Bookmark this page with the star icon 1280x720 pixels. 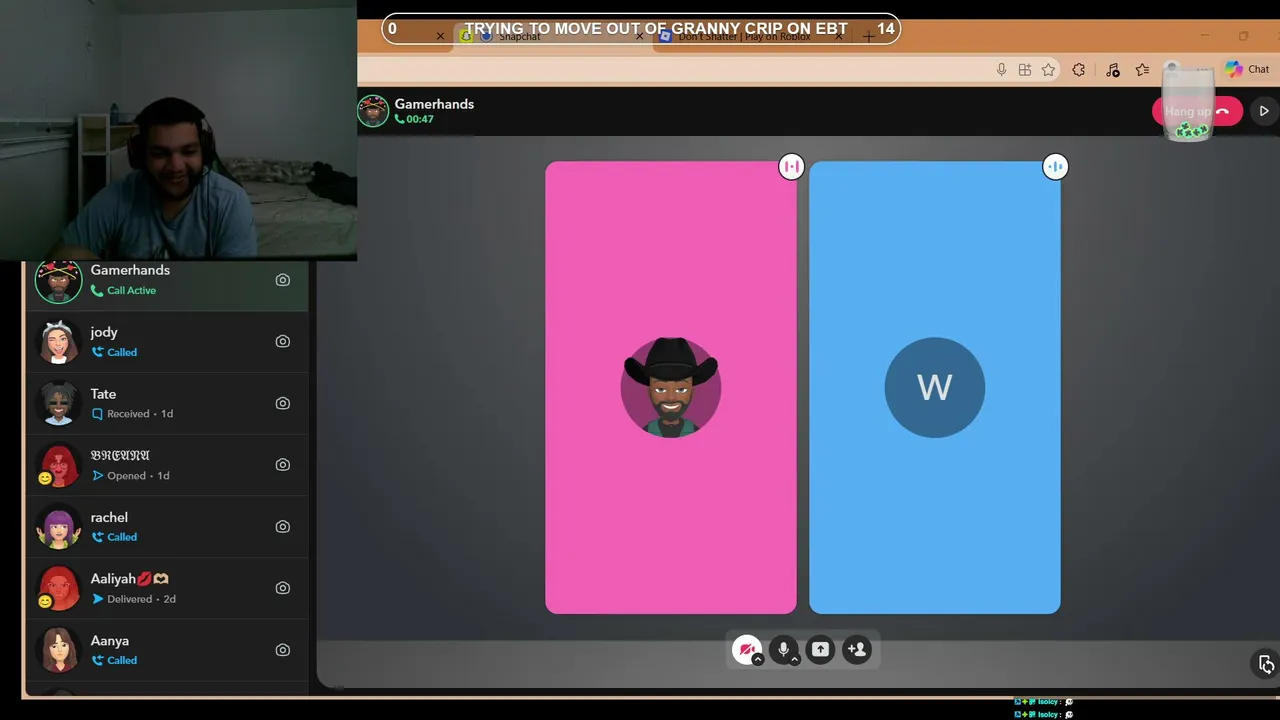pos(1048,69)
